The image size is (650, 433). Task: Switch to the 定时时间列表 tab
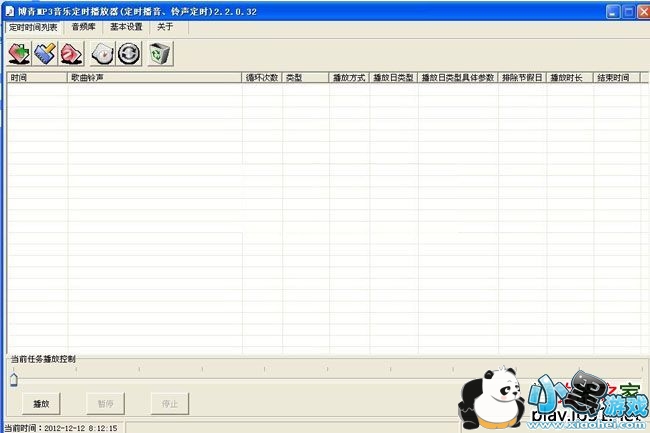[x=33, y=27]
